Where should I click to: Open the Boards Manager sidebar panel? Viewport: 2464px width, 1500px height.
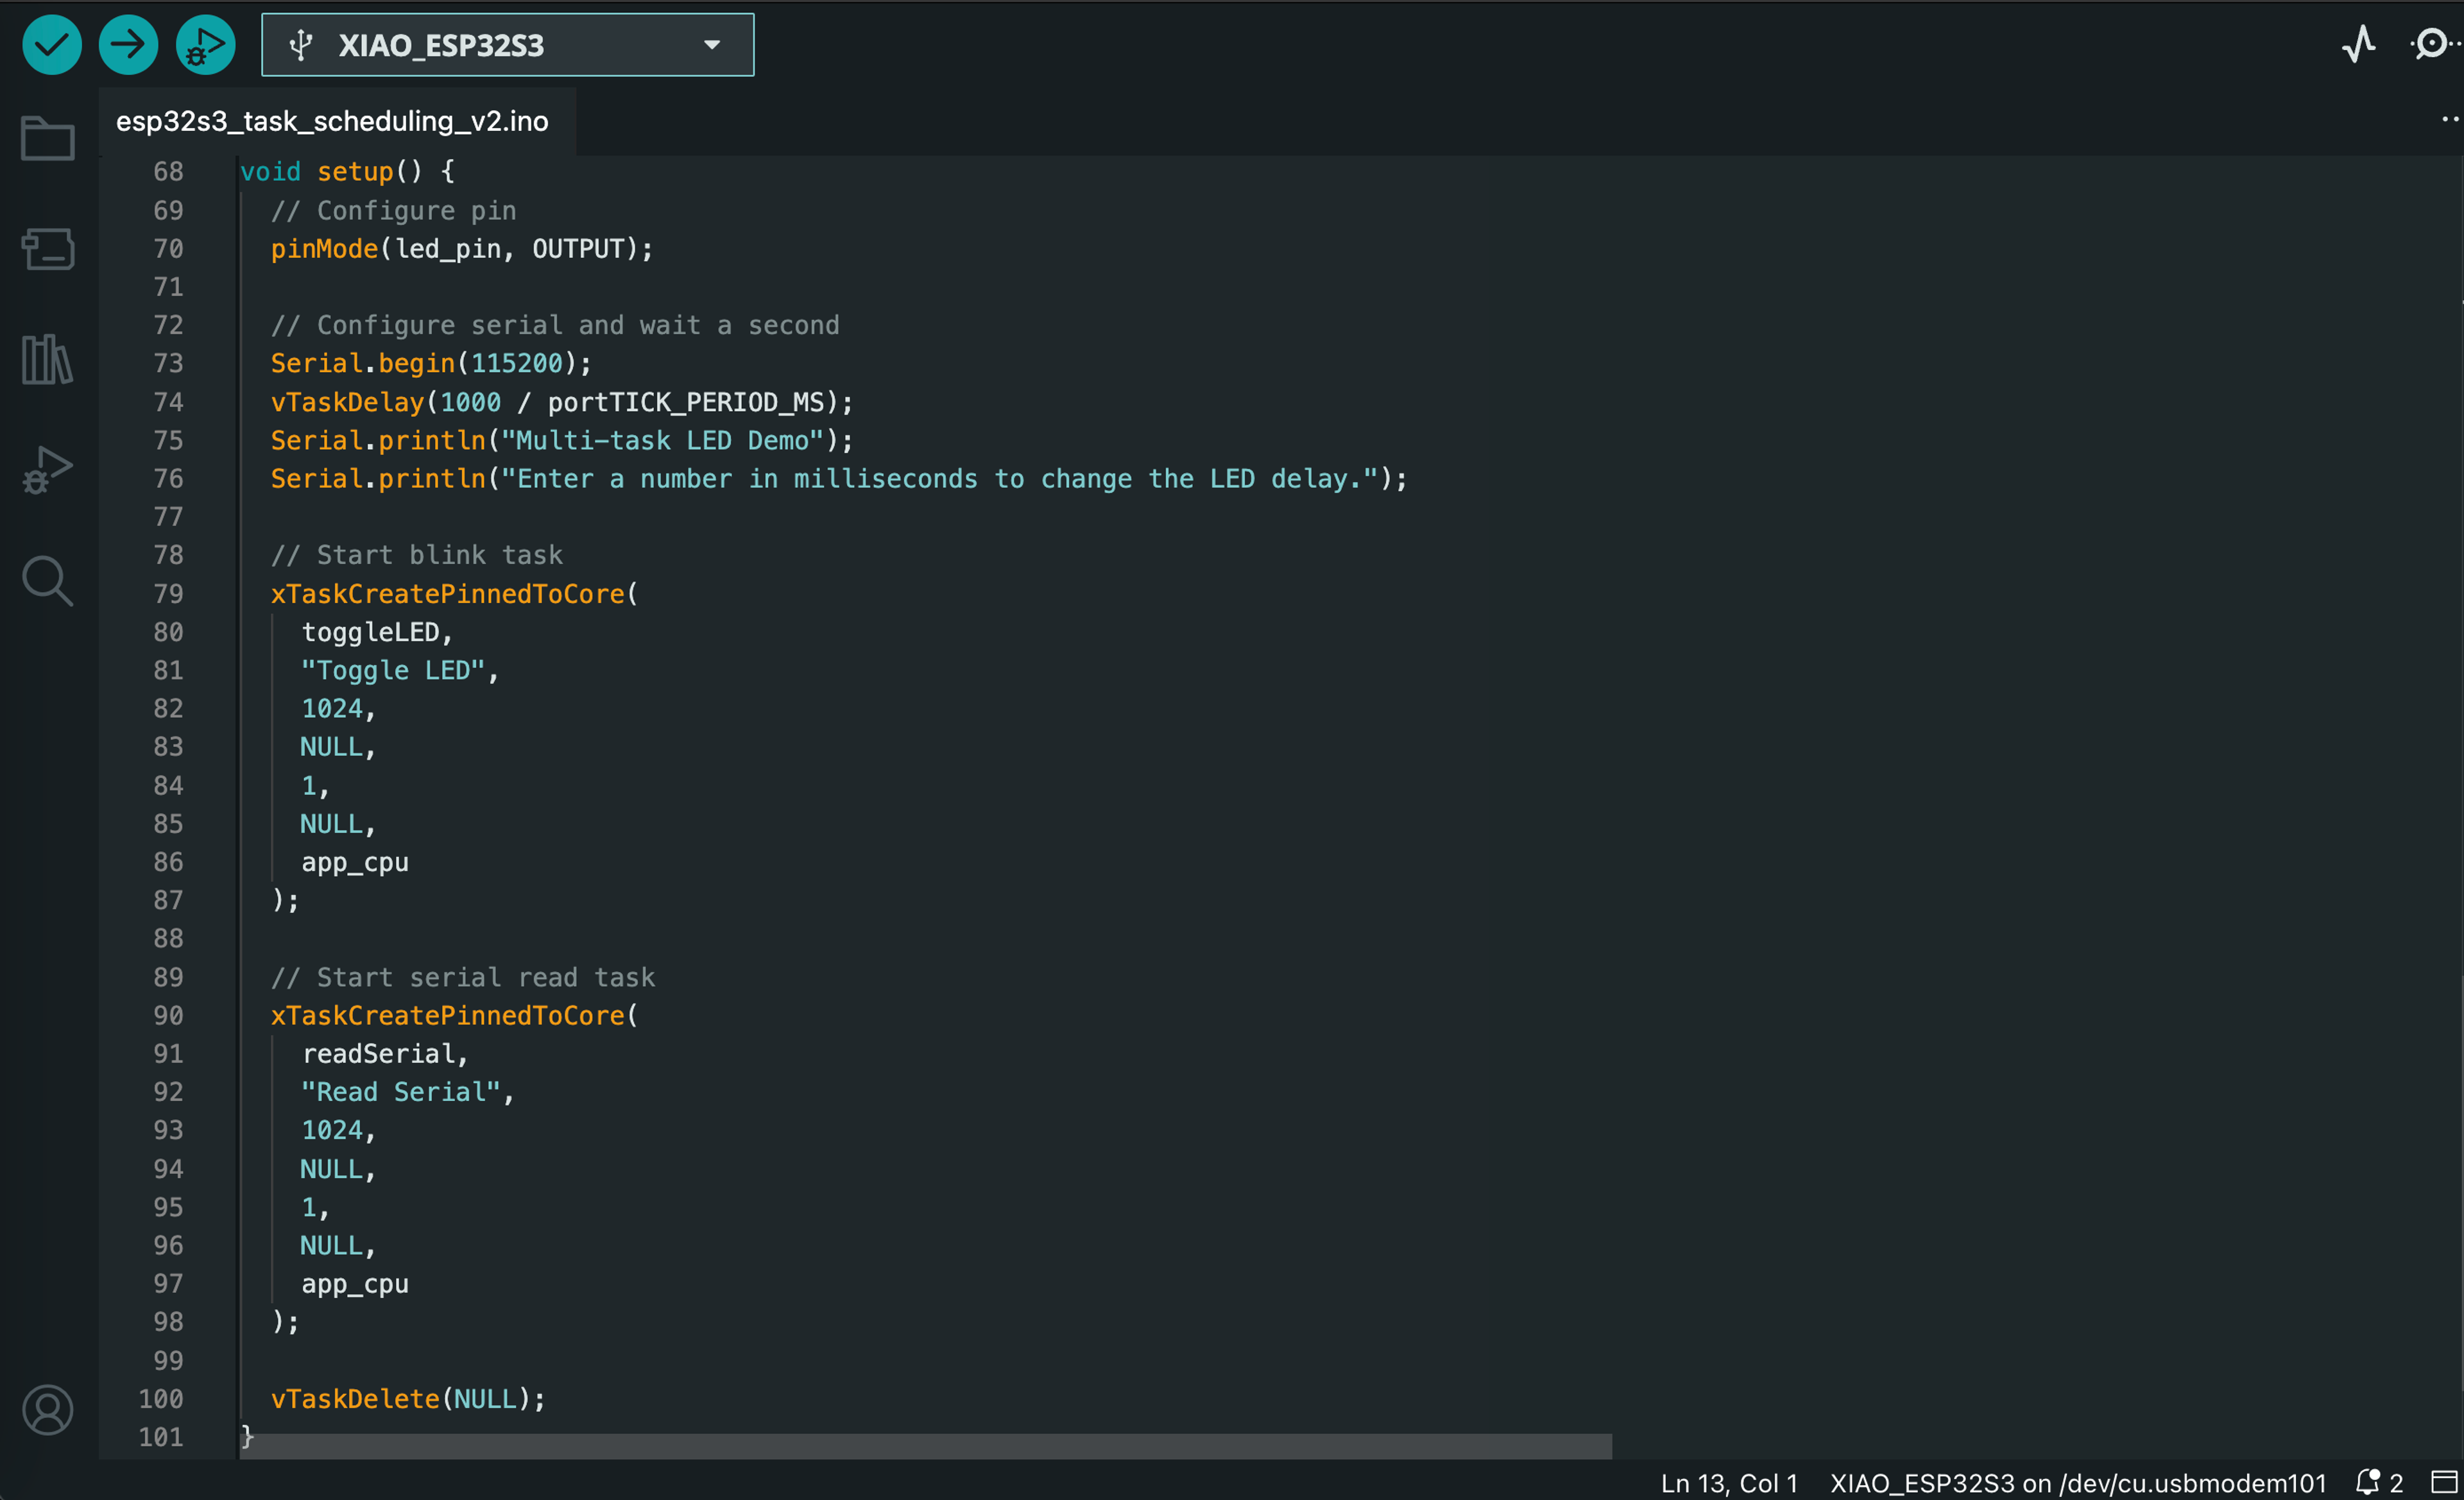[x=47, y=249]
